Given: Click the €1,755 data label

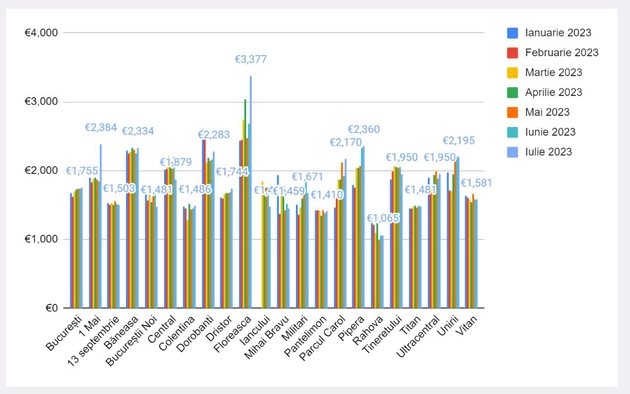Looking at the screenshot, I should pos(82,171).
